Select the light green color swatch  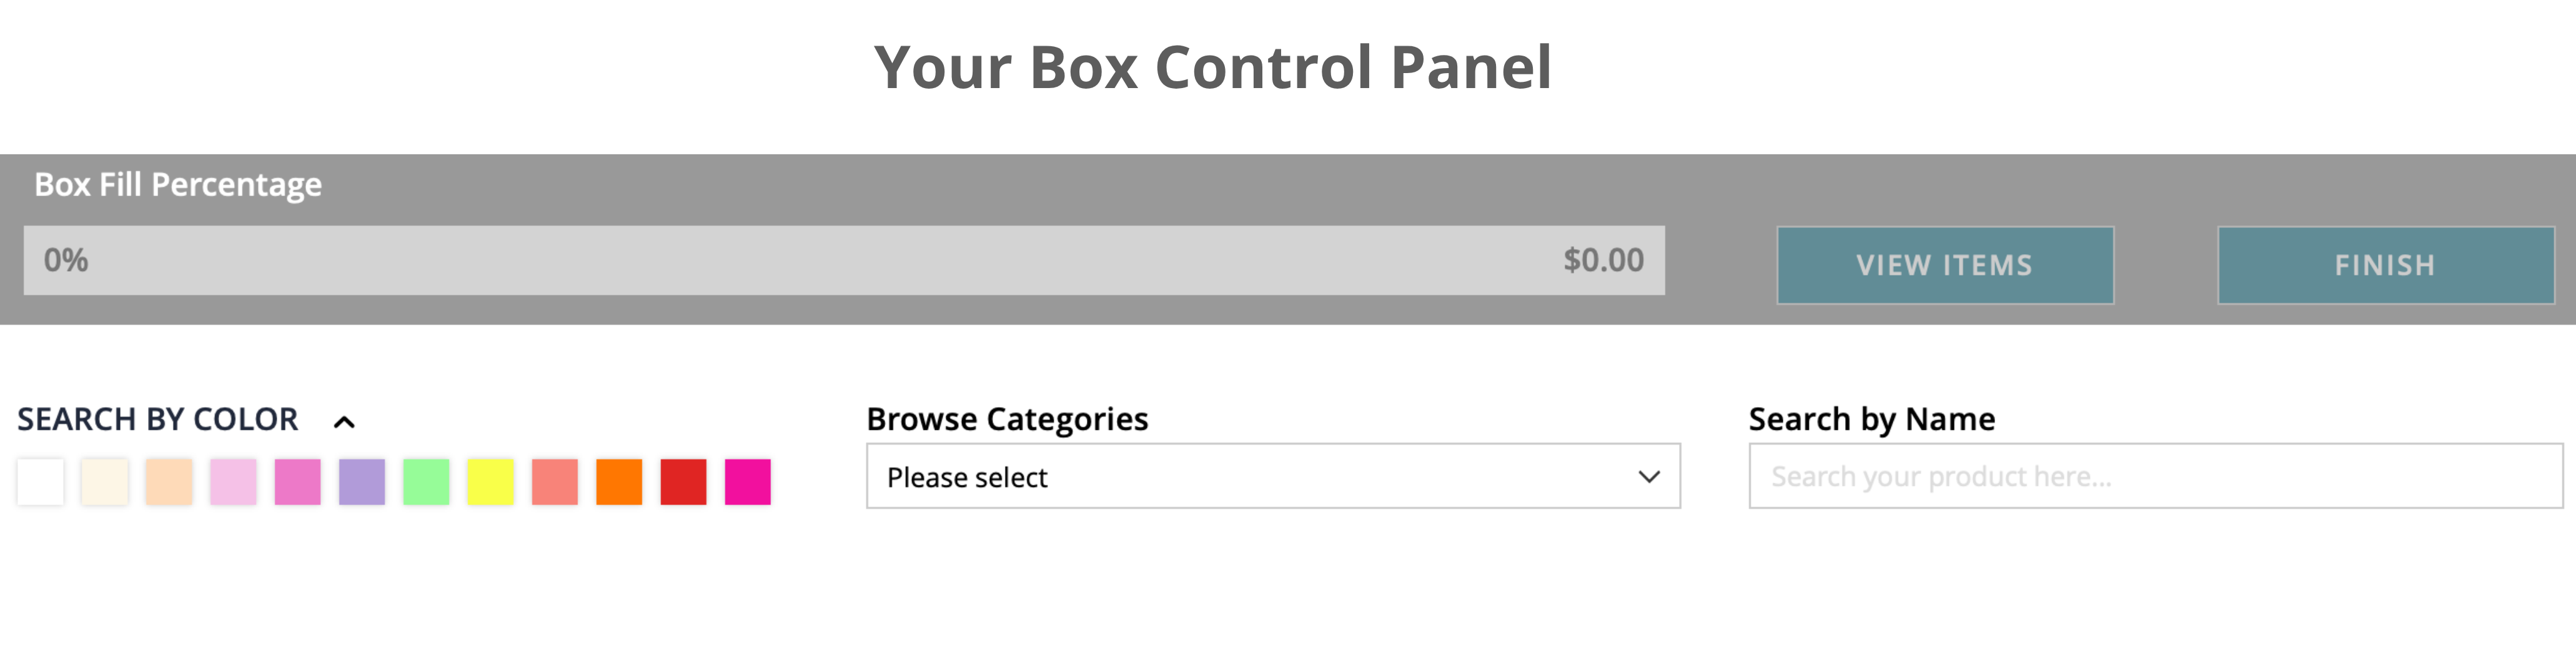426,482
